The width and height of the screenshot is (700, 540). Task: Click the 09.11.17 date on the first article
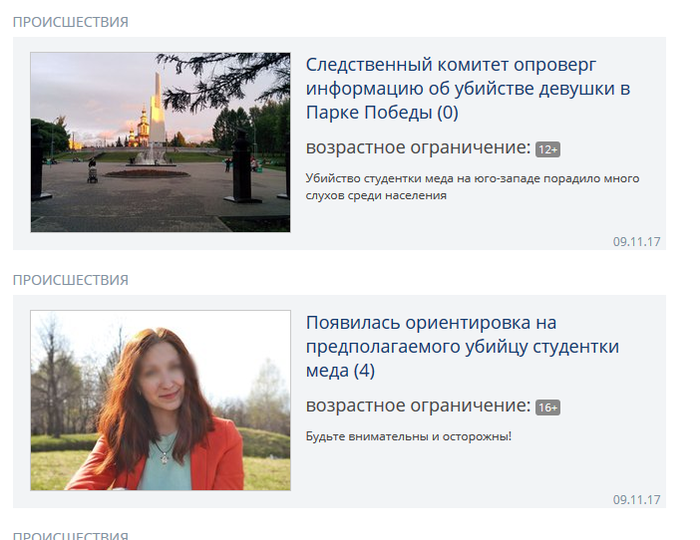coord(637,242)
